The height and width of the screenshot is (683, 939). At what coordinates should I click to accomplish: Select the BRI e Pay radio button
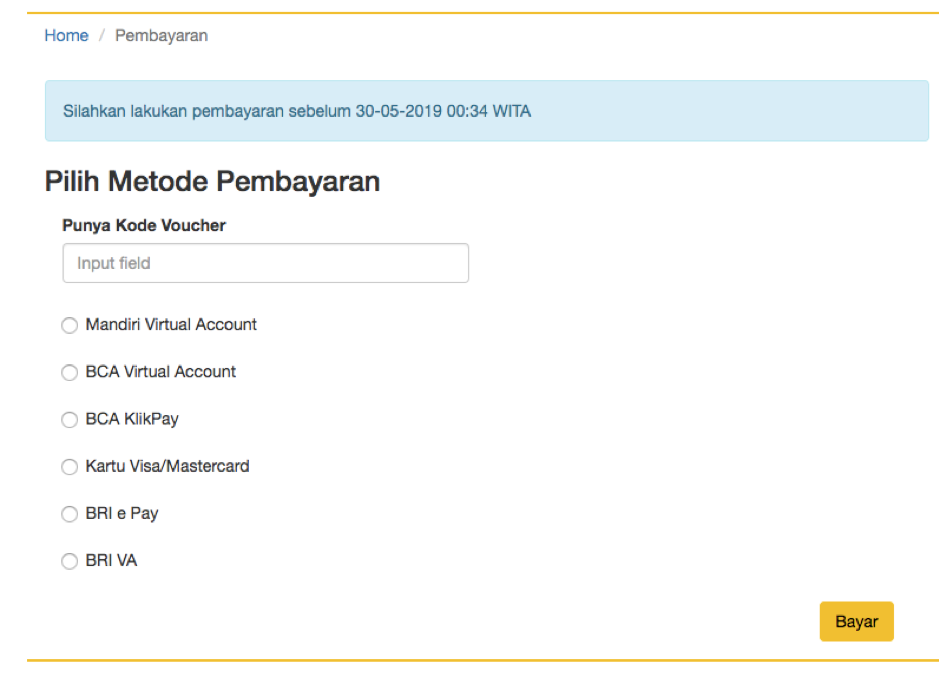tap(69, 514)
